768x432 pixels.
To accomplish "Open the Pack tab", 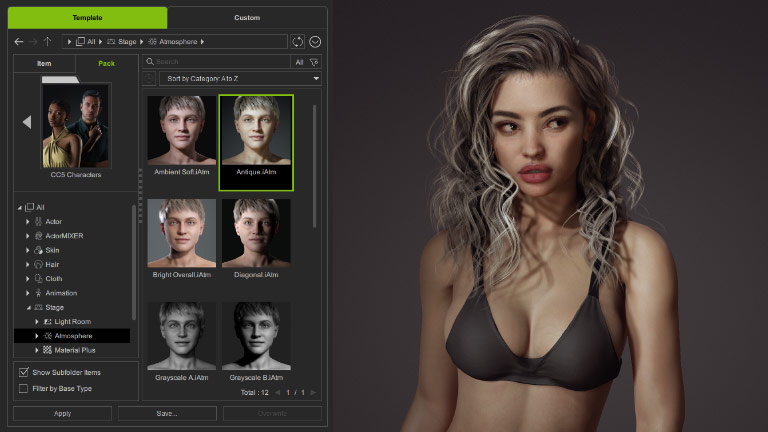I will point(106,64).
